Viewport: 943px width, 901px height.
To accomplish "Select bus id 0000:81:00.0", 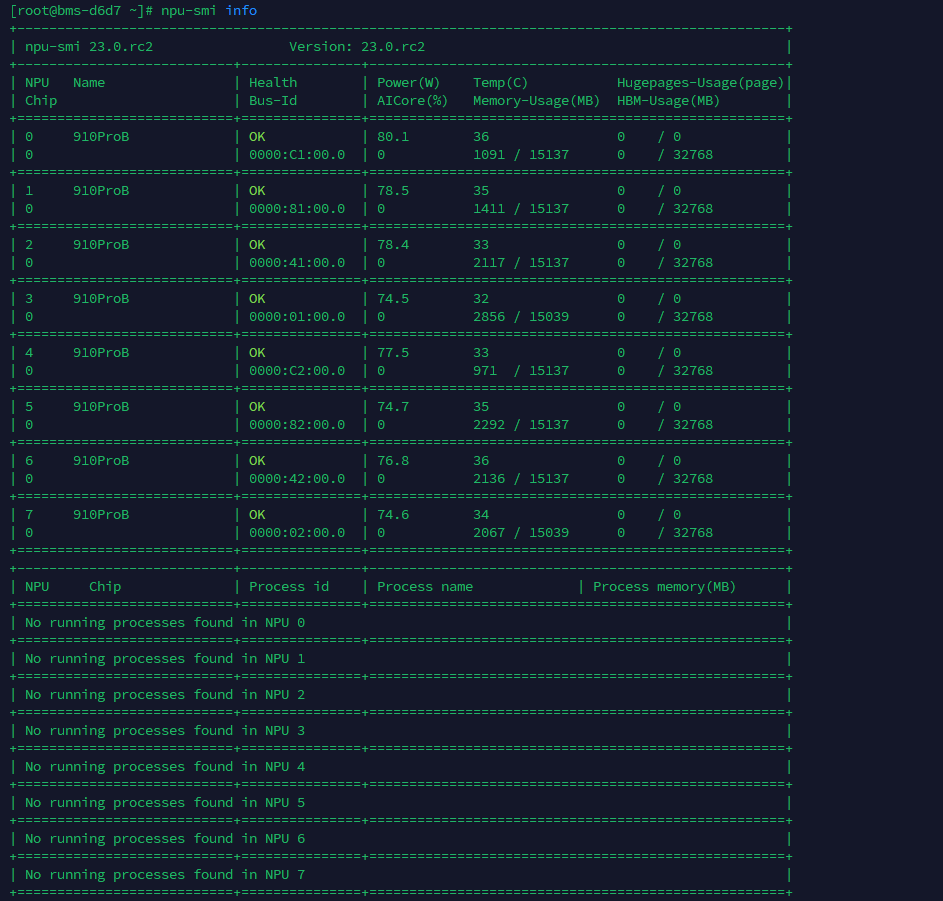I will pyautogui.click(x=297, y=209).
